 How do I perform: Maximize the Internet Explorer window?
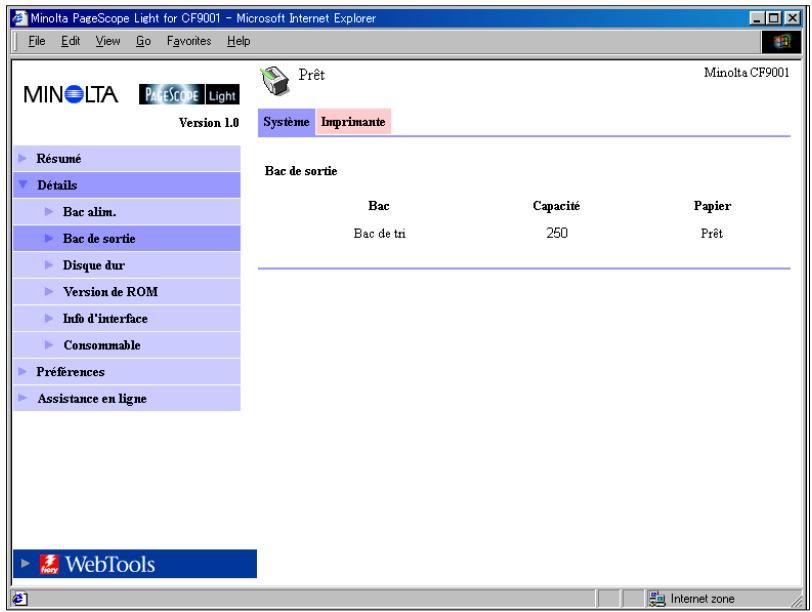coord(773,18)
